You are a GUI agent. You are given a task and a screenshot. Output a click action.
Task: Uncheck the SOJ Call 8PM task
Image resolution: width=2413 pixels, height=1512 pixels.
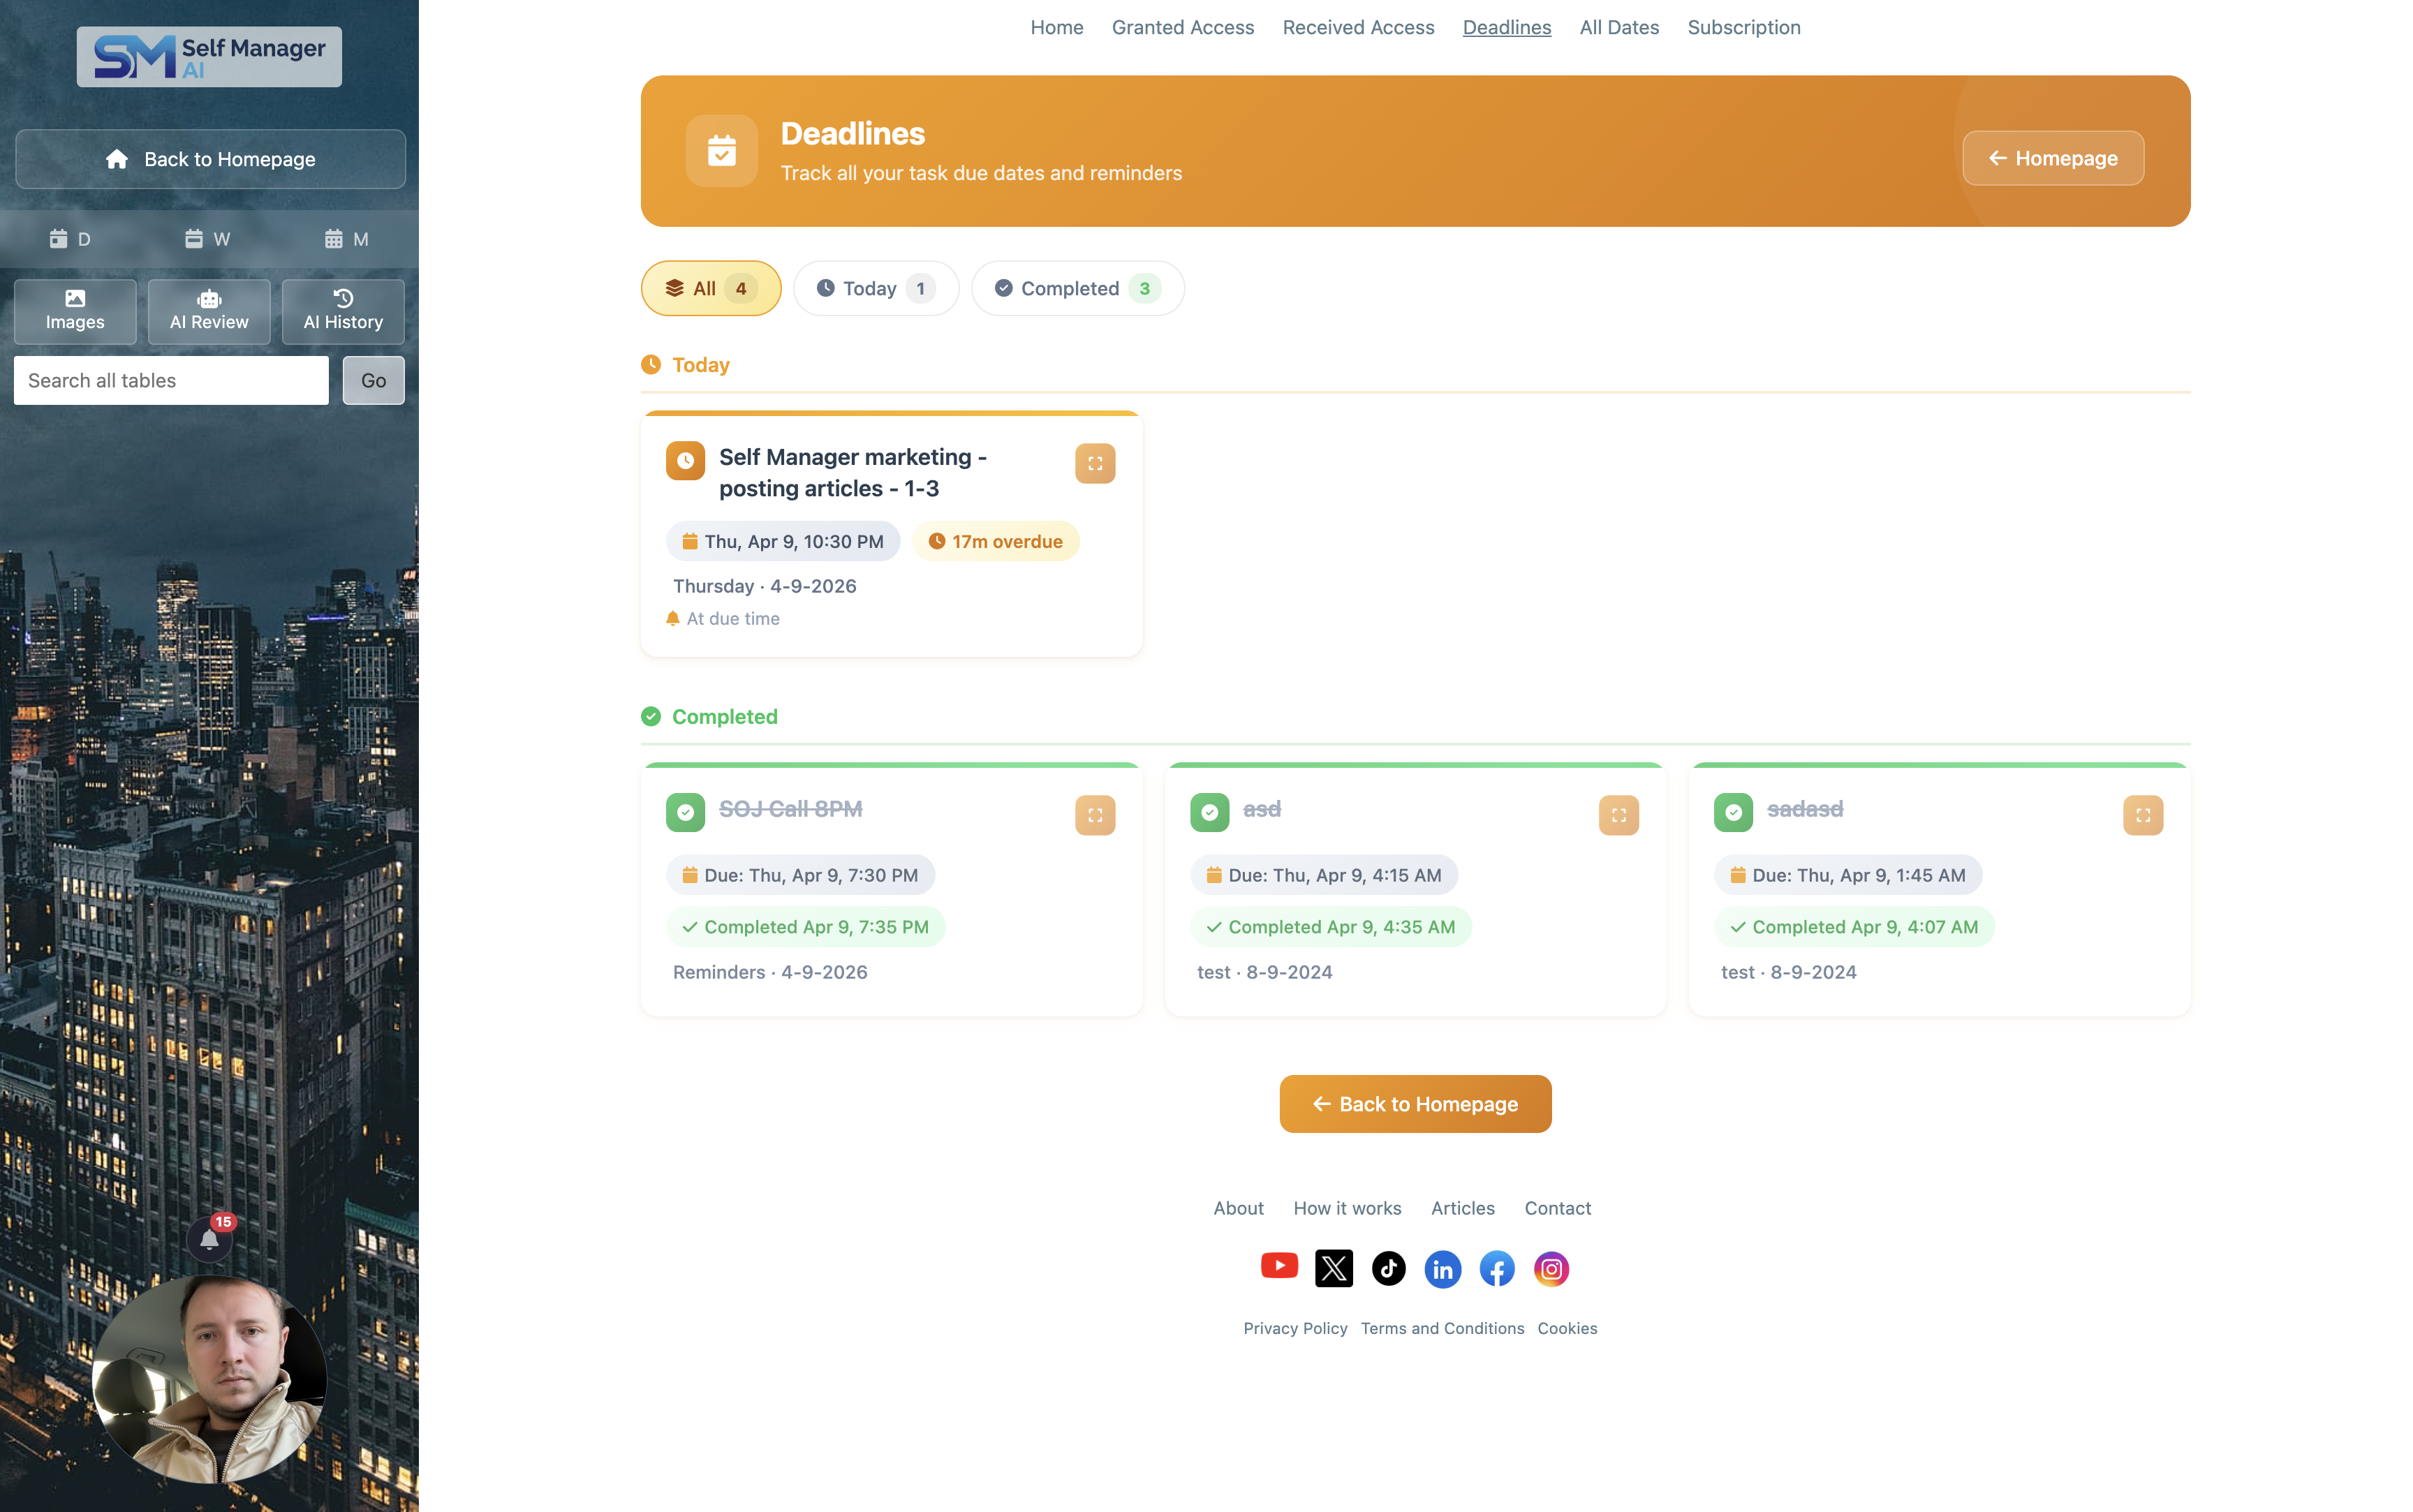tap(685, 812)
